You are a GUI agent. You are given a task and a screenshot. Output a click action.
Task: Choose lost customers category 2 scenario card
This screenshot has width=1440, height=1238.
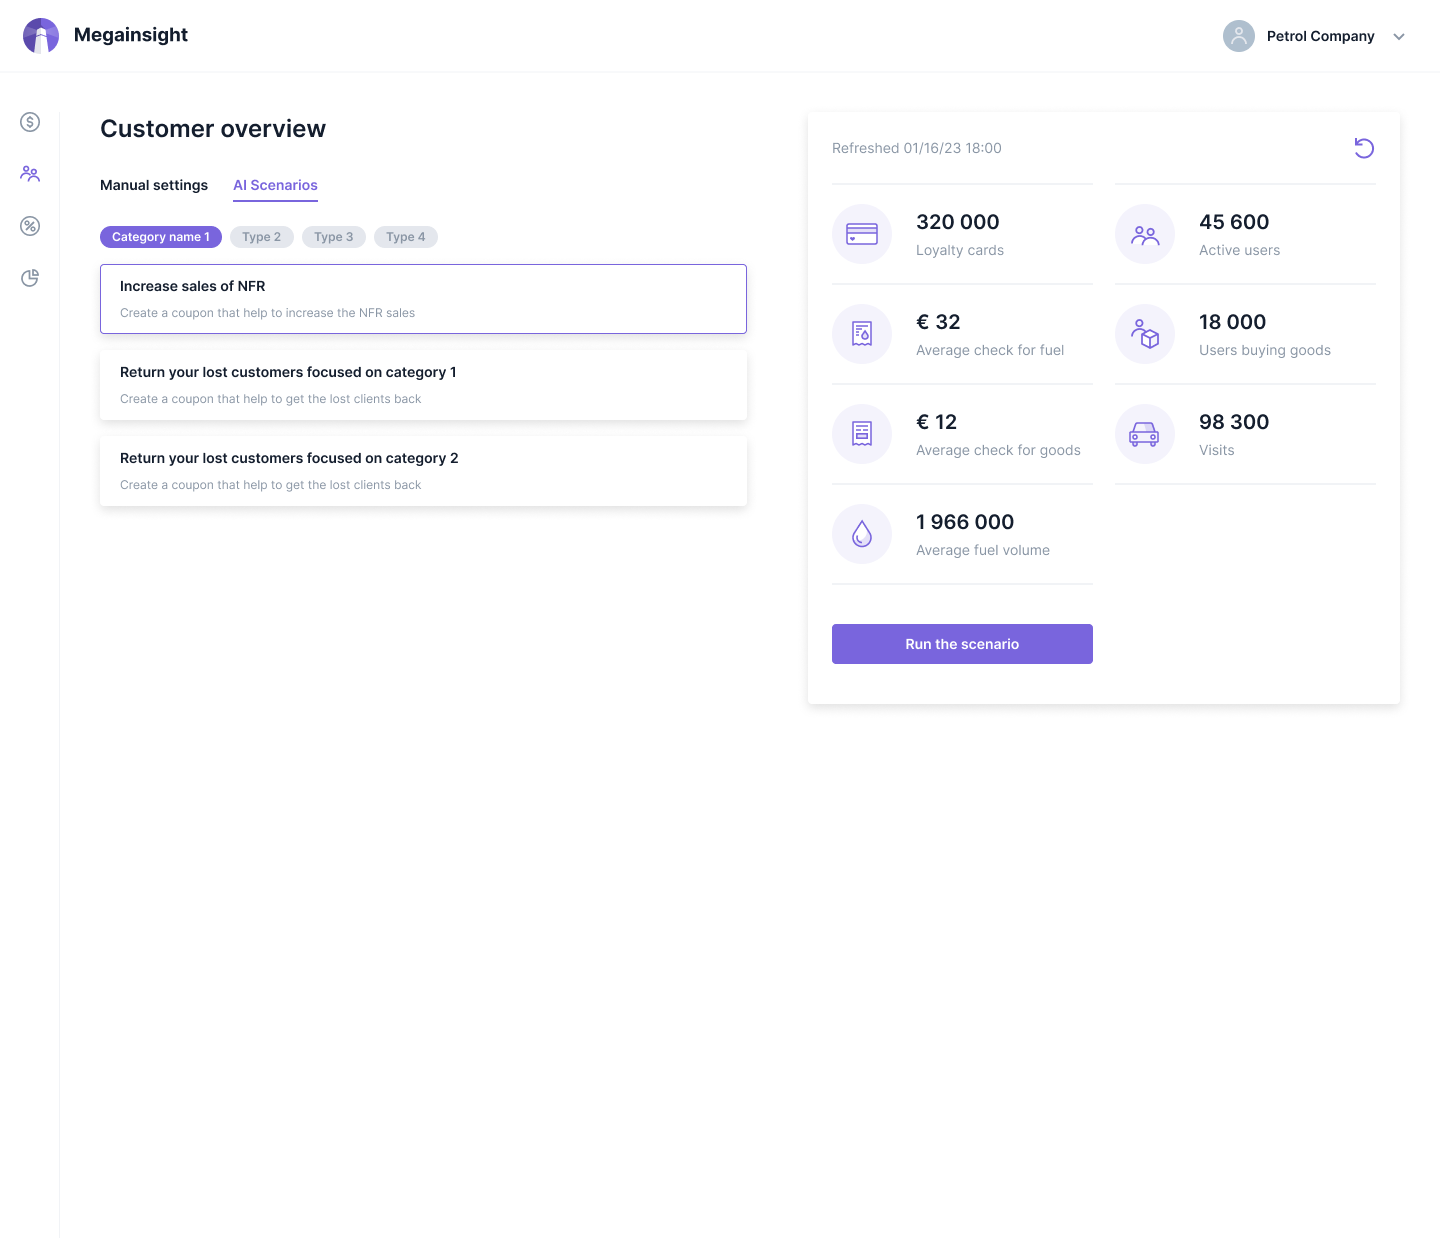tap(423, 471)
